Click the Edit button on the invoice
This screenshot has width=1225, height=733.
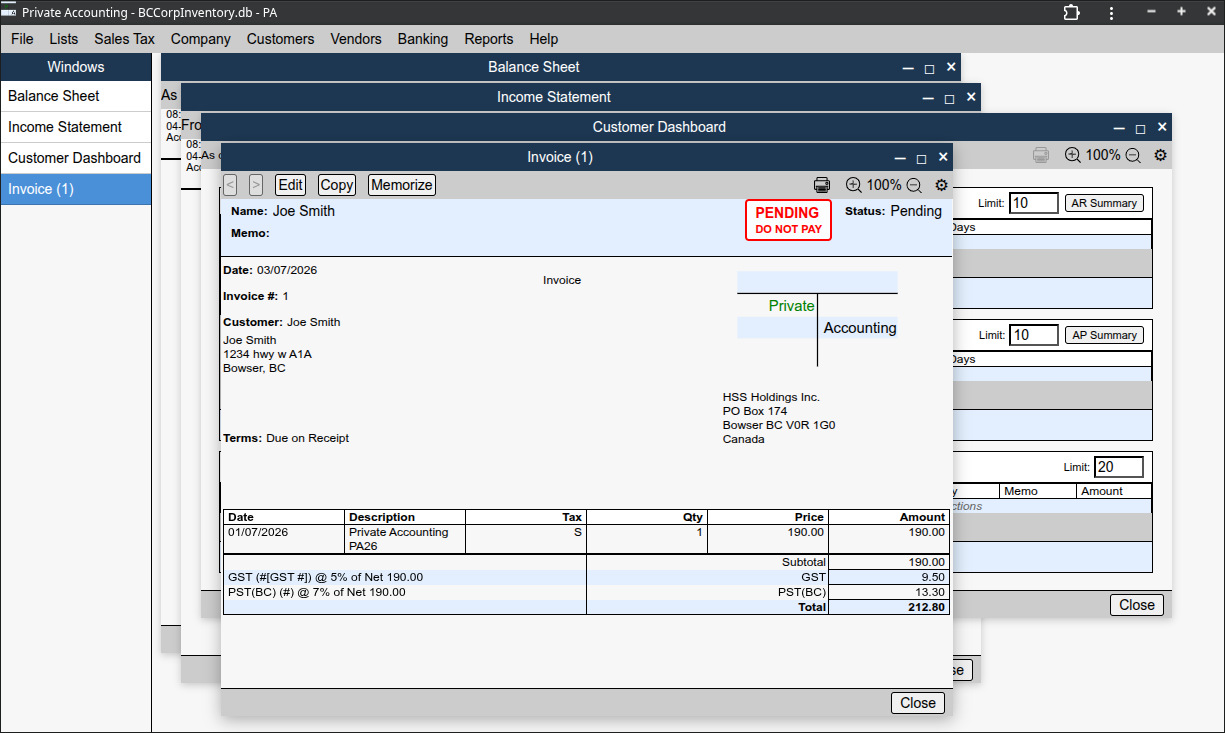(291, 185)
